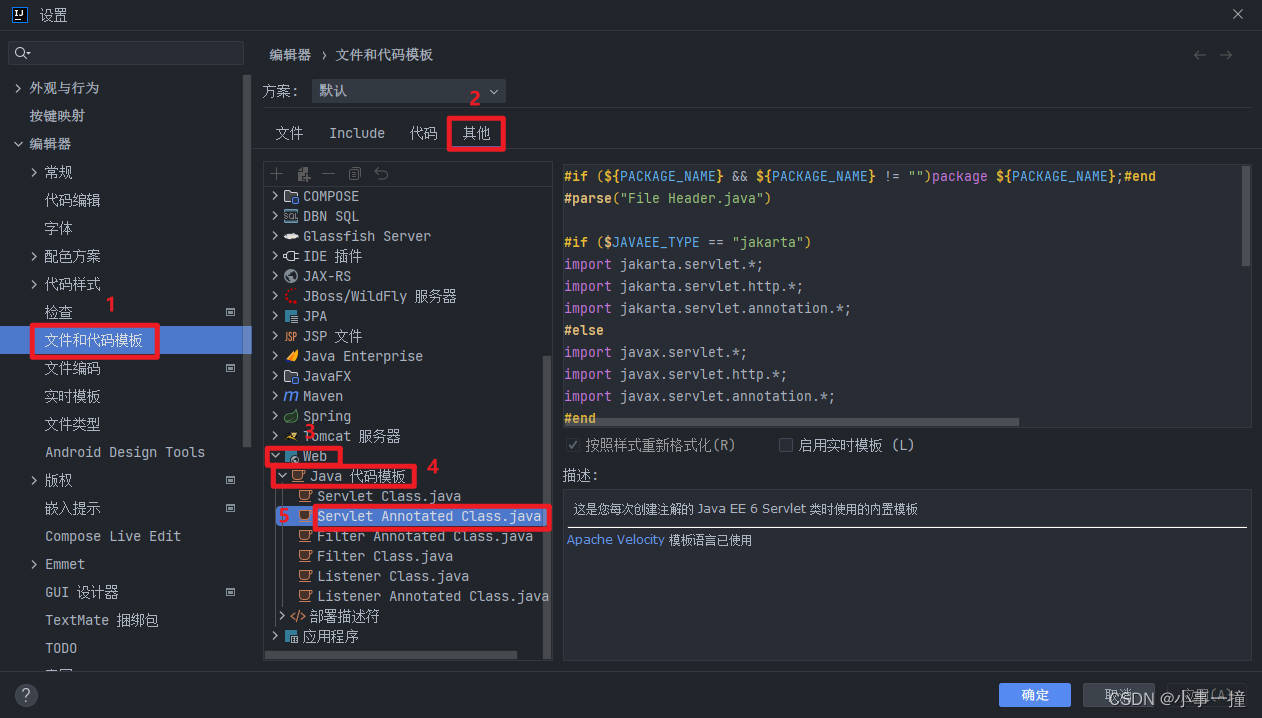Viewport: 1262px width, 718px height.
Task: Disable 按照样式重新格式化 checkbox
Action: tap(573, 445)
